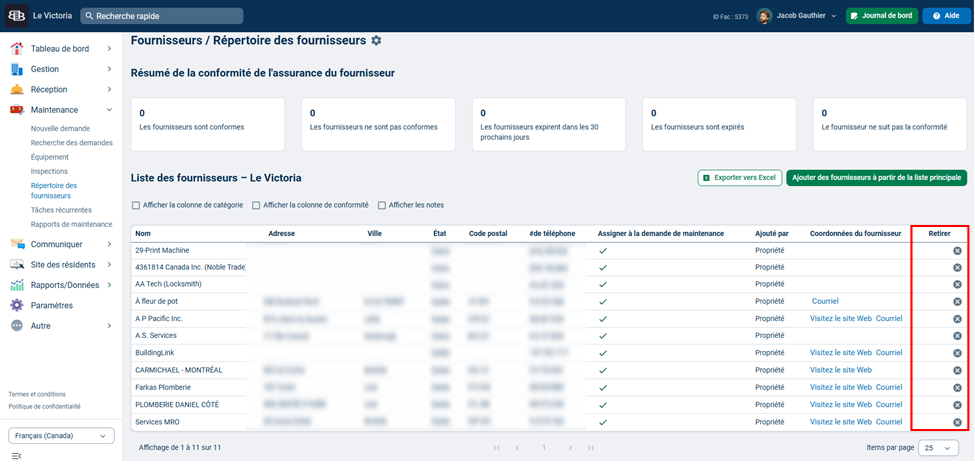975x468 pixels.
Task: Remove PLOMBERIE DANIEL CÔTÉ supplier
Action: tap(958, 405)
